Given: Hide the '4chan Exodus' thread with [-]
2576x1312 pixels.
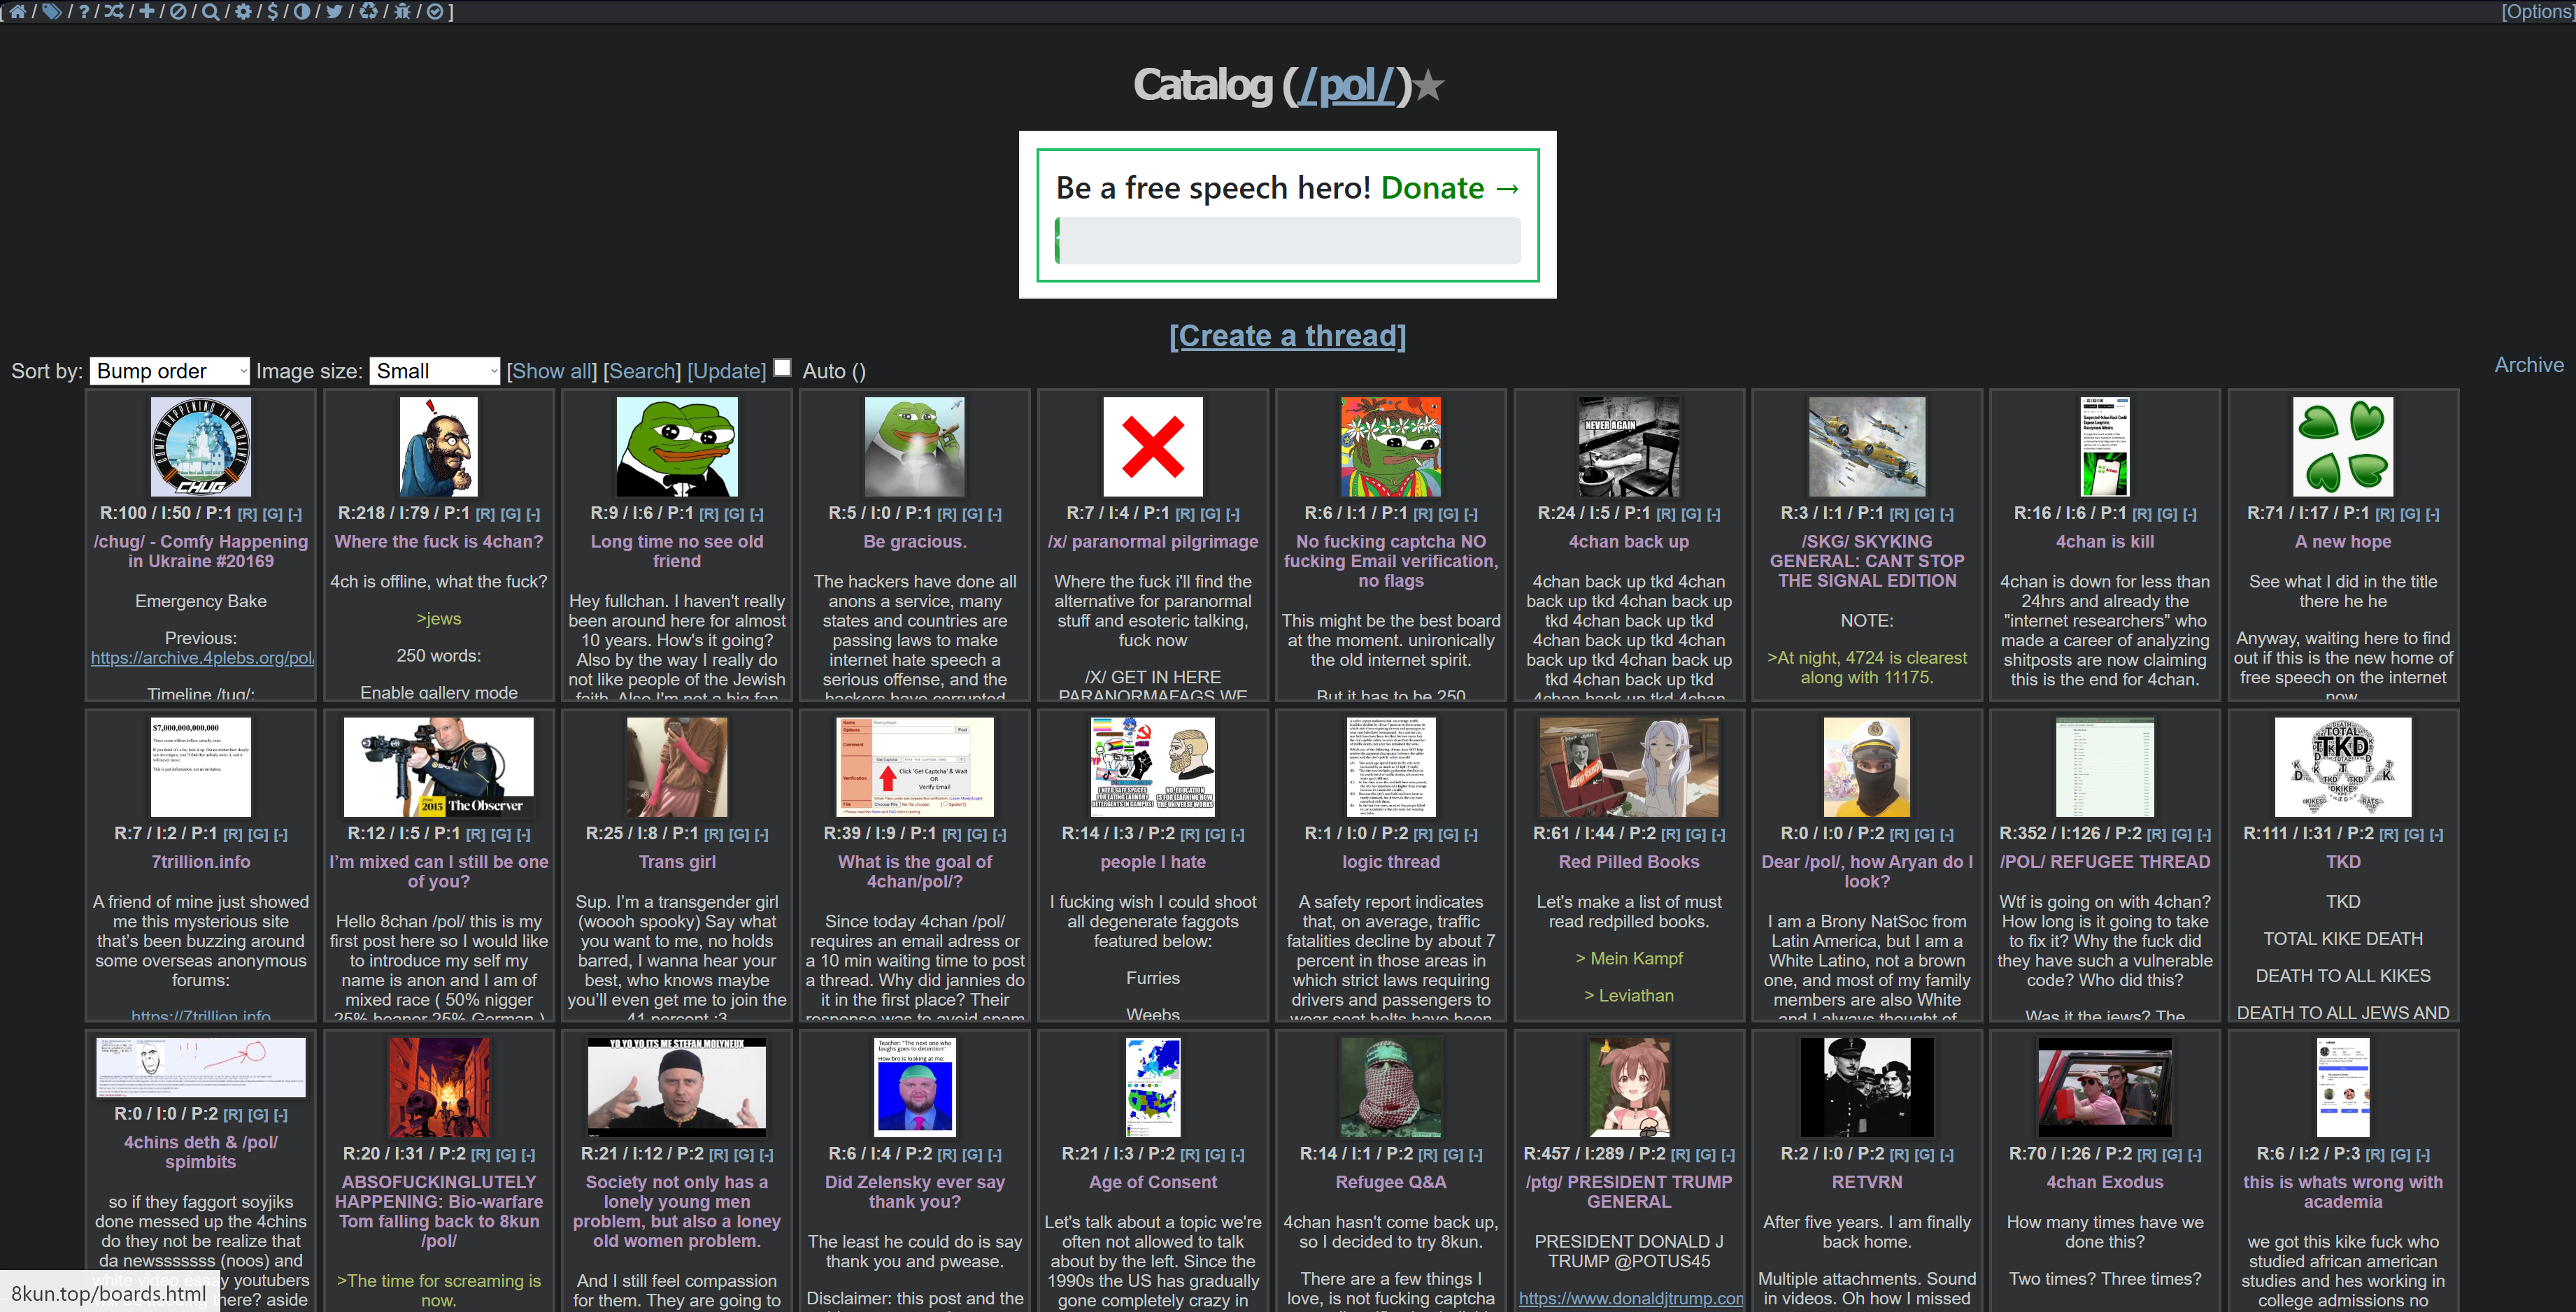Looking at the screenshot, I should coord(2194,1154).
